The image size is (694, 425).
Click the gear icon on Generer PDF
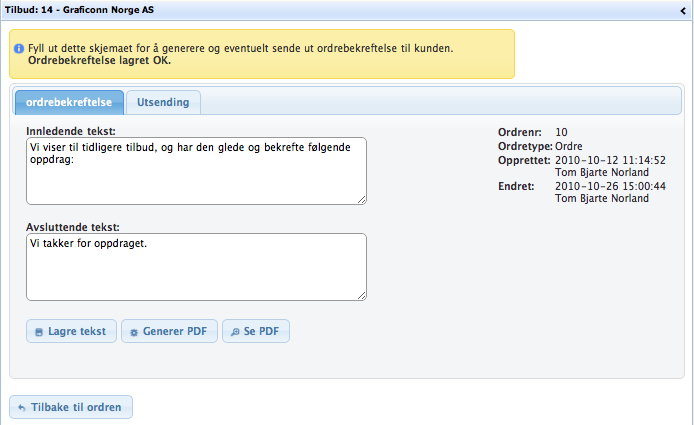[x=134, y=332]
